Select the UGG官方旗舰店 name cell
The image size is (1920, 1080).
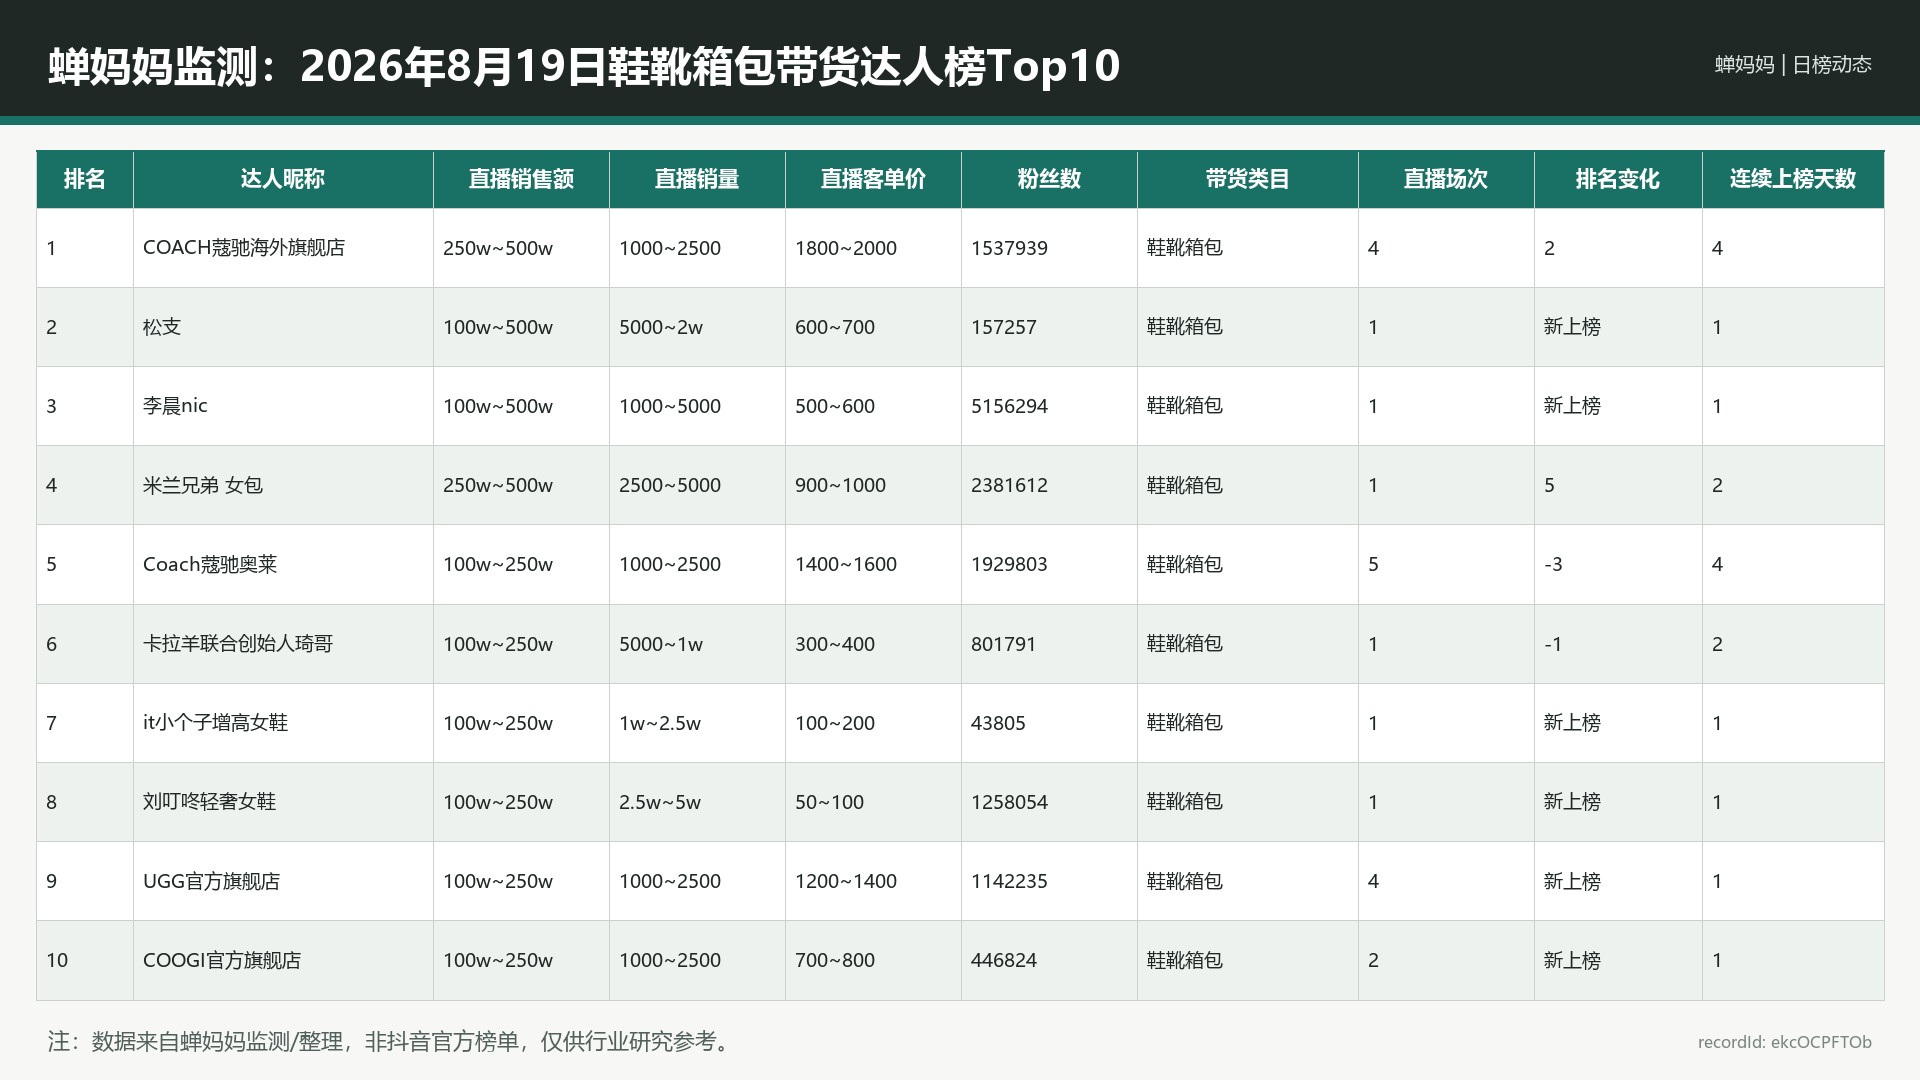point(283,881)
